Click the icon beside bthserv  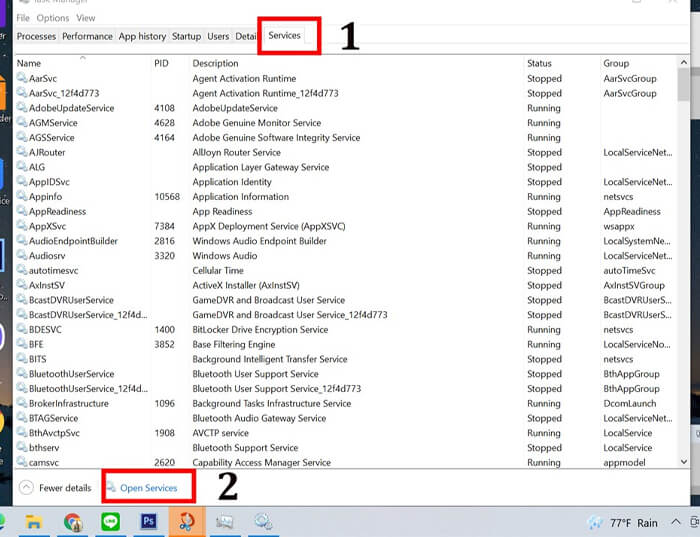21,447
